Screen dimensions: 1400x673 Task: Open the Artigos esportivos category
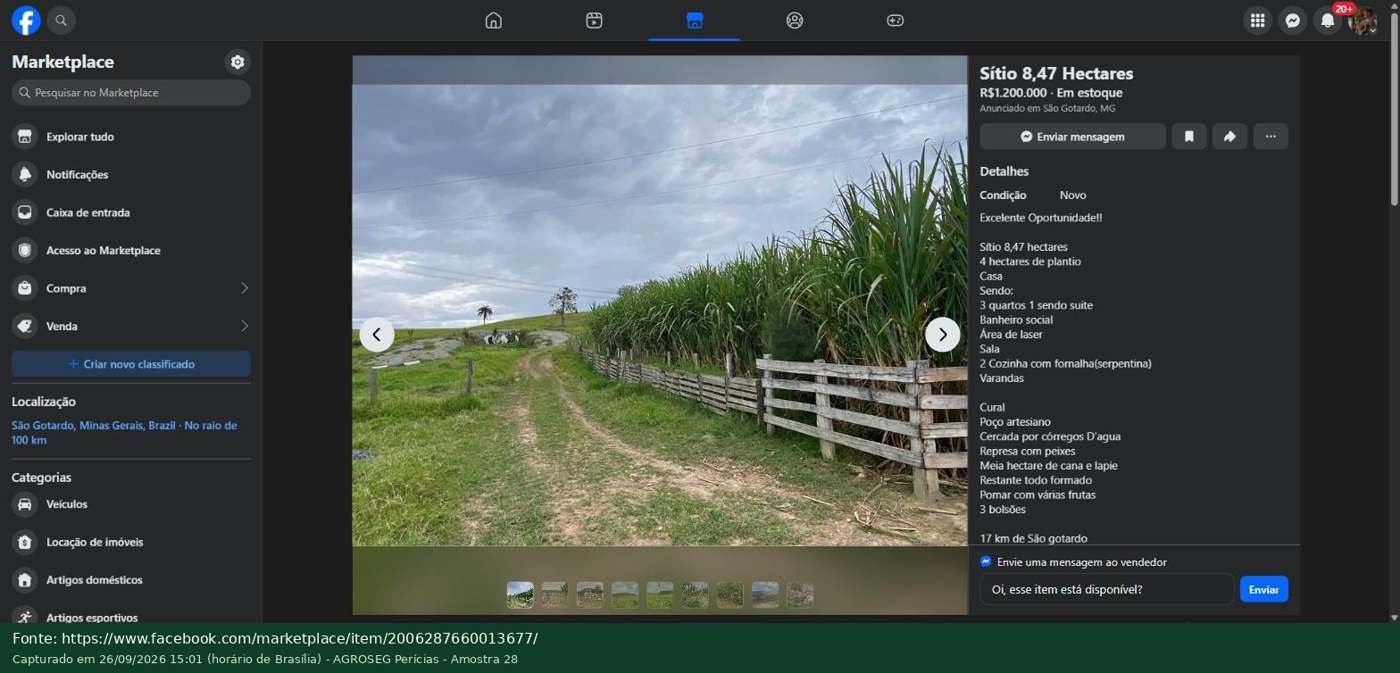pyautogui.click(x=131, y=617)
